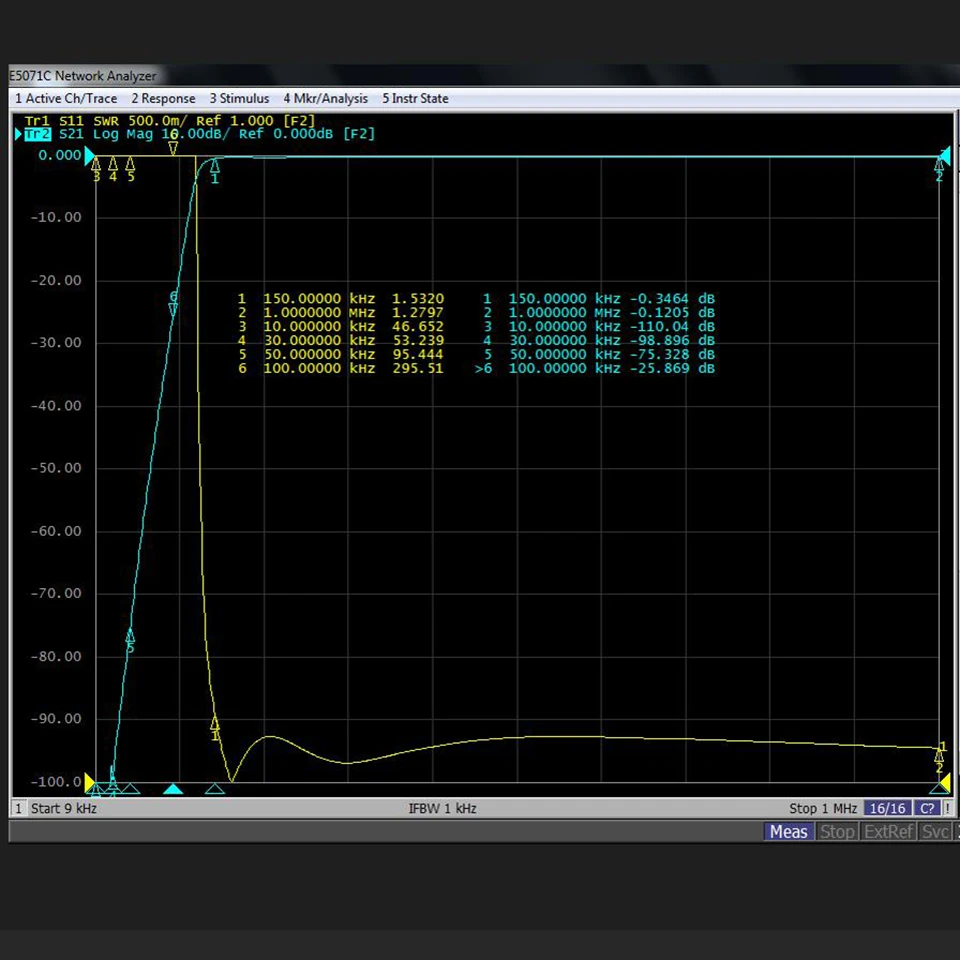Select marker 4 on the top reference line
The width and height of the screenshot is (960, 960).
[113, 170]
